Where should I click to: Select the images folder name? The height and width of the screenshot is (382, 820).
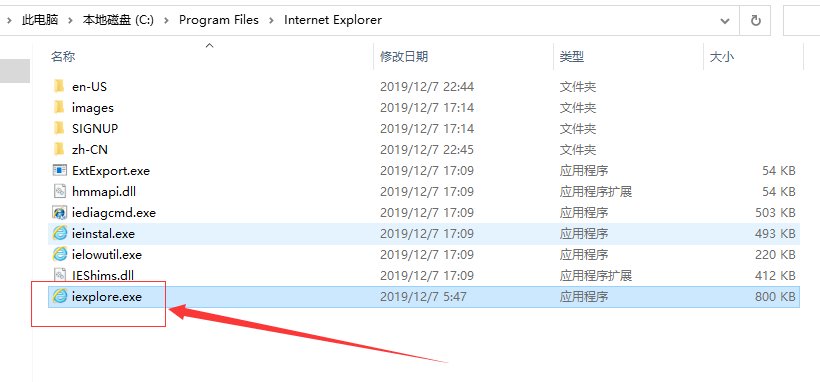point(93,108)
